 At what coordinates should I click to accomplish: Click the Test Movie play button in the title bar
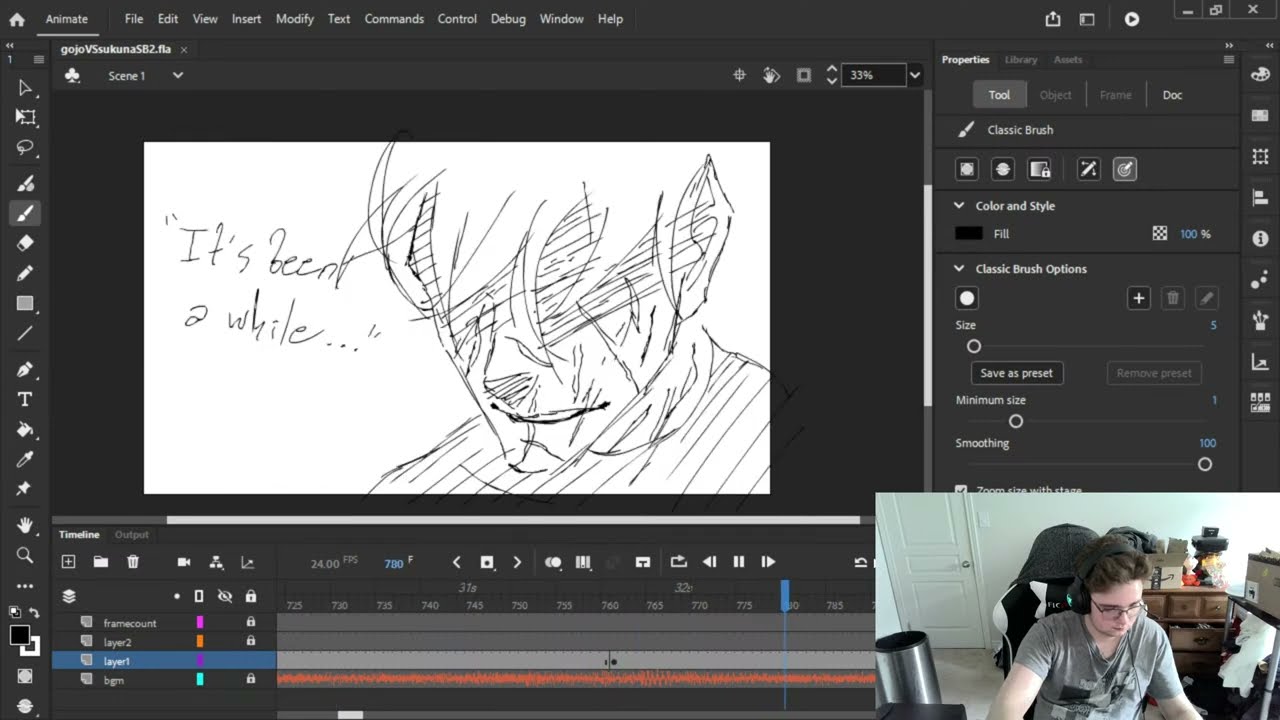1131,19
